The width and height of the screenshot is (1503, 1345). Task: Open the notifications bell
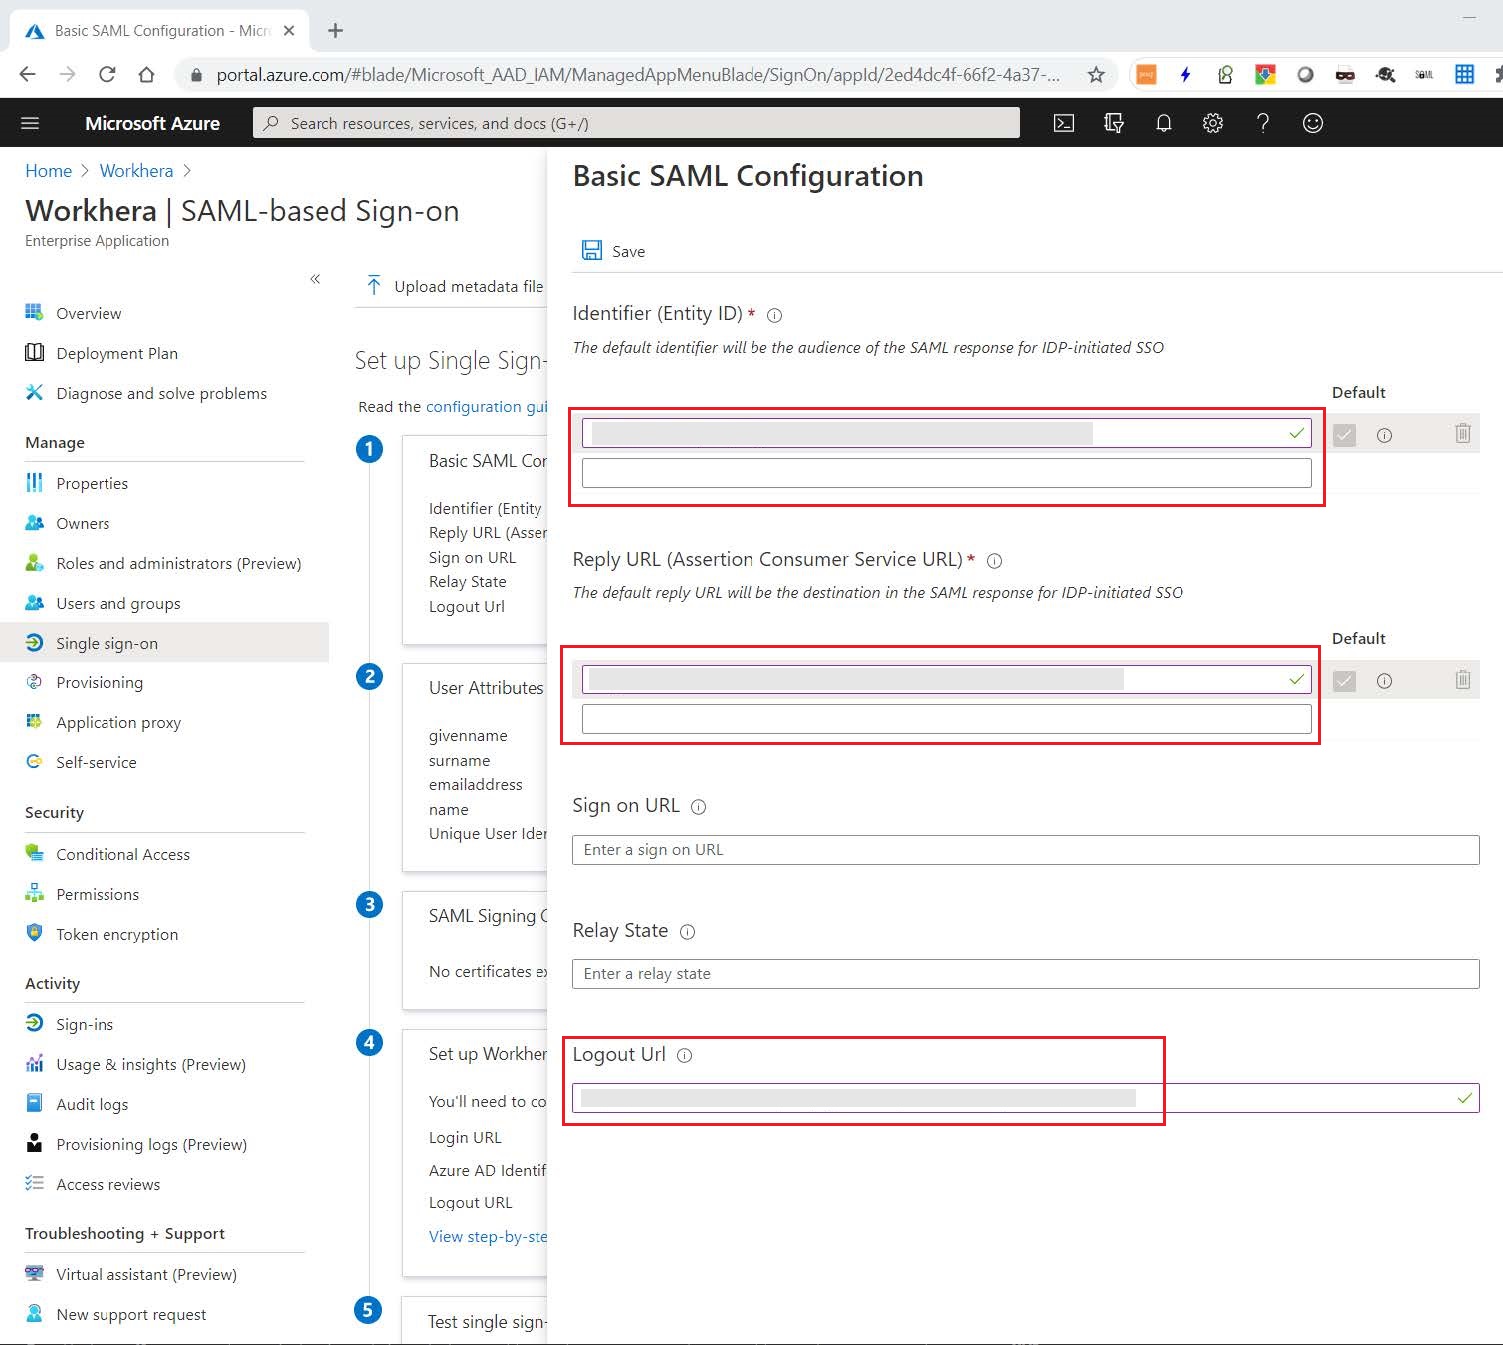pos(1163,123)
